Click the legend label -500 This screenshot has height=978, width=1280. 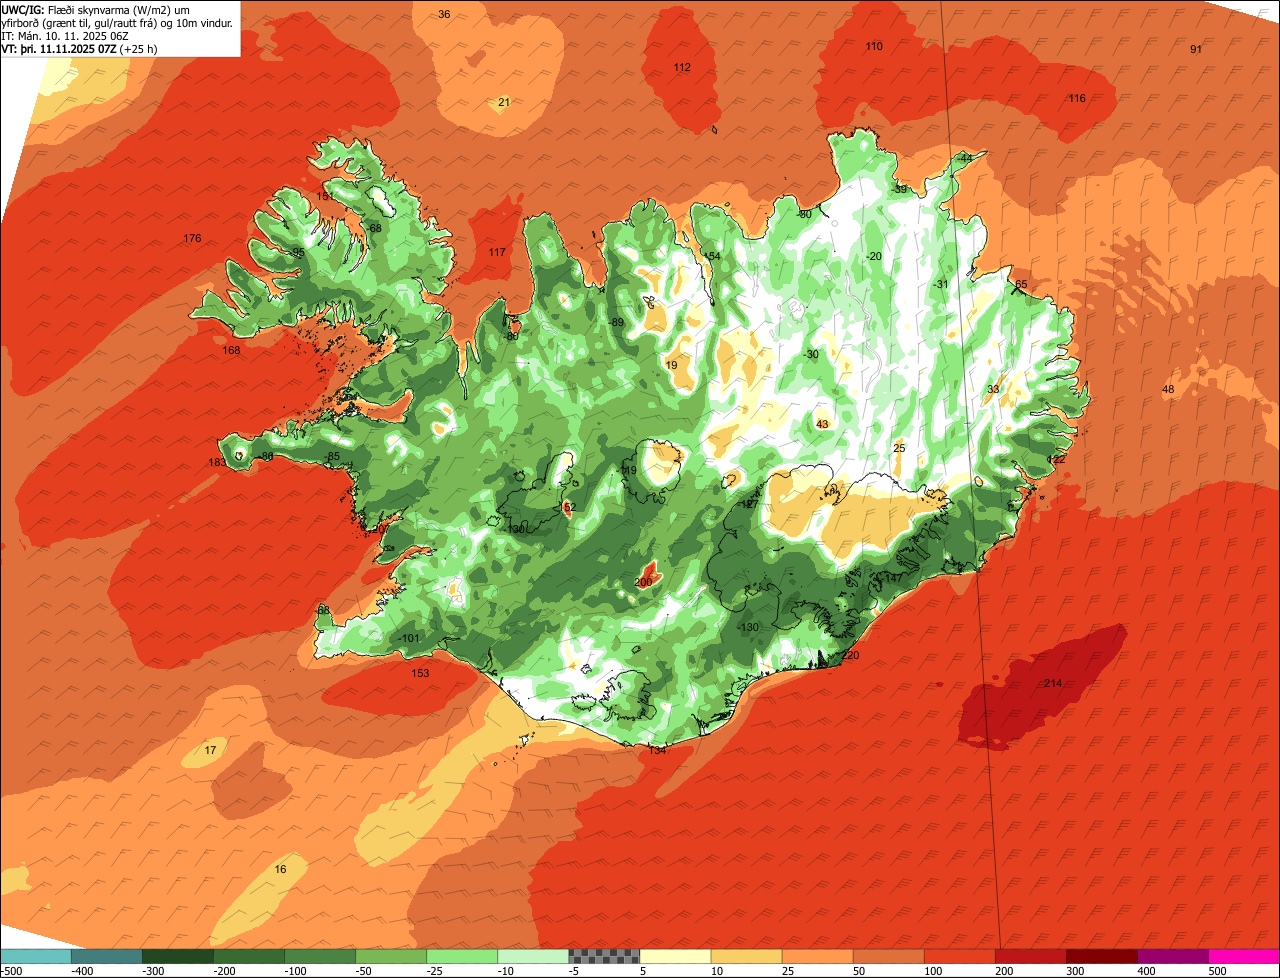[x=12, y=971]
